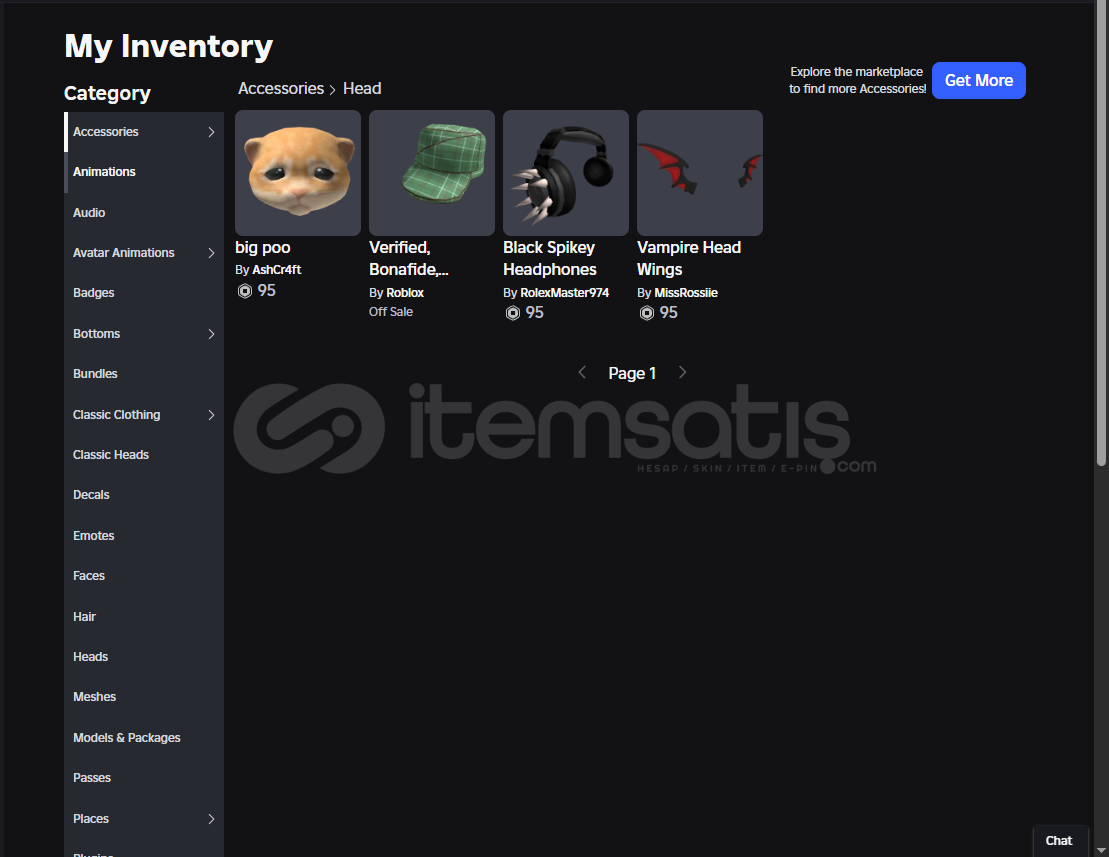Click Robux icon under Black Spikey Headphones
The image size is (1109, 857).
pos(513,313)
